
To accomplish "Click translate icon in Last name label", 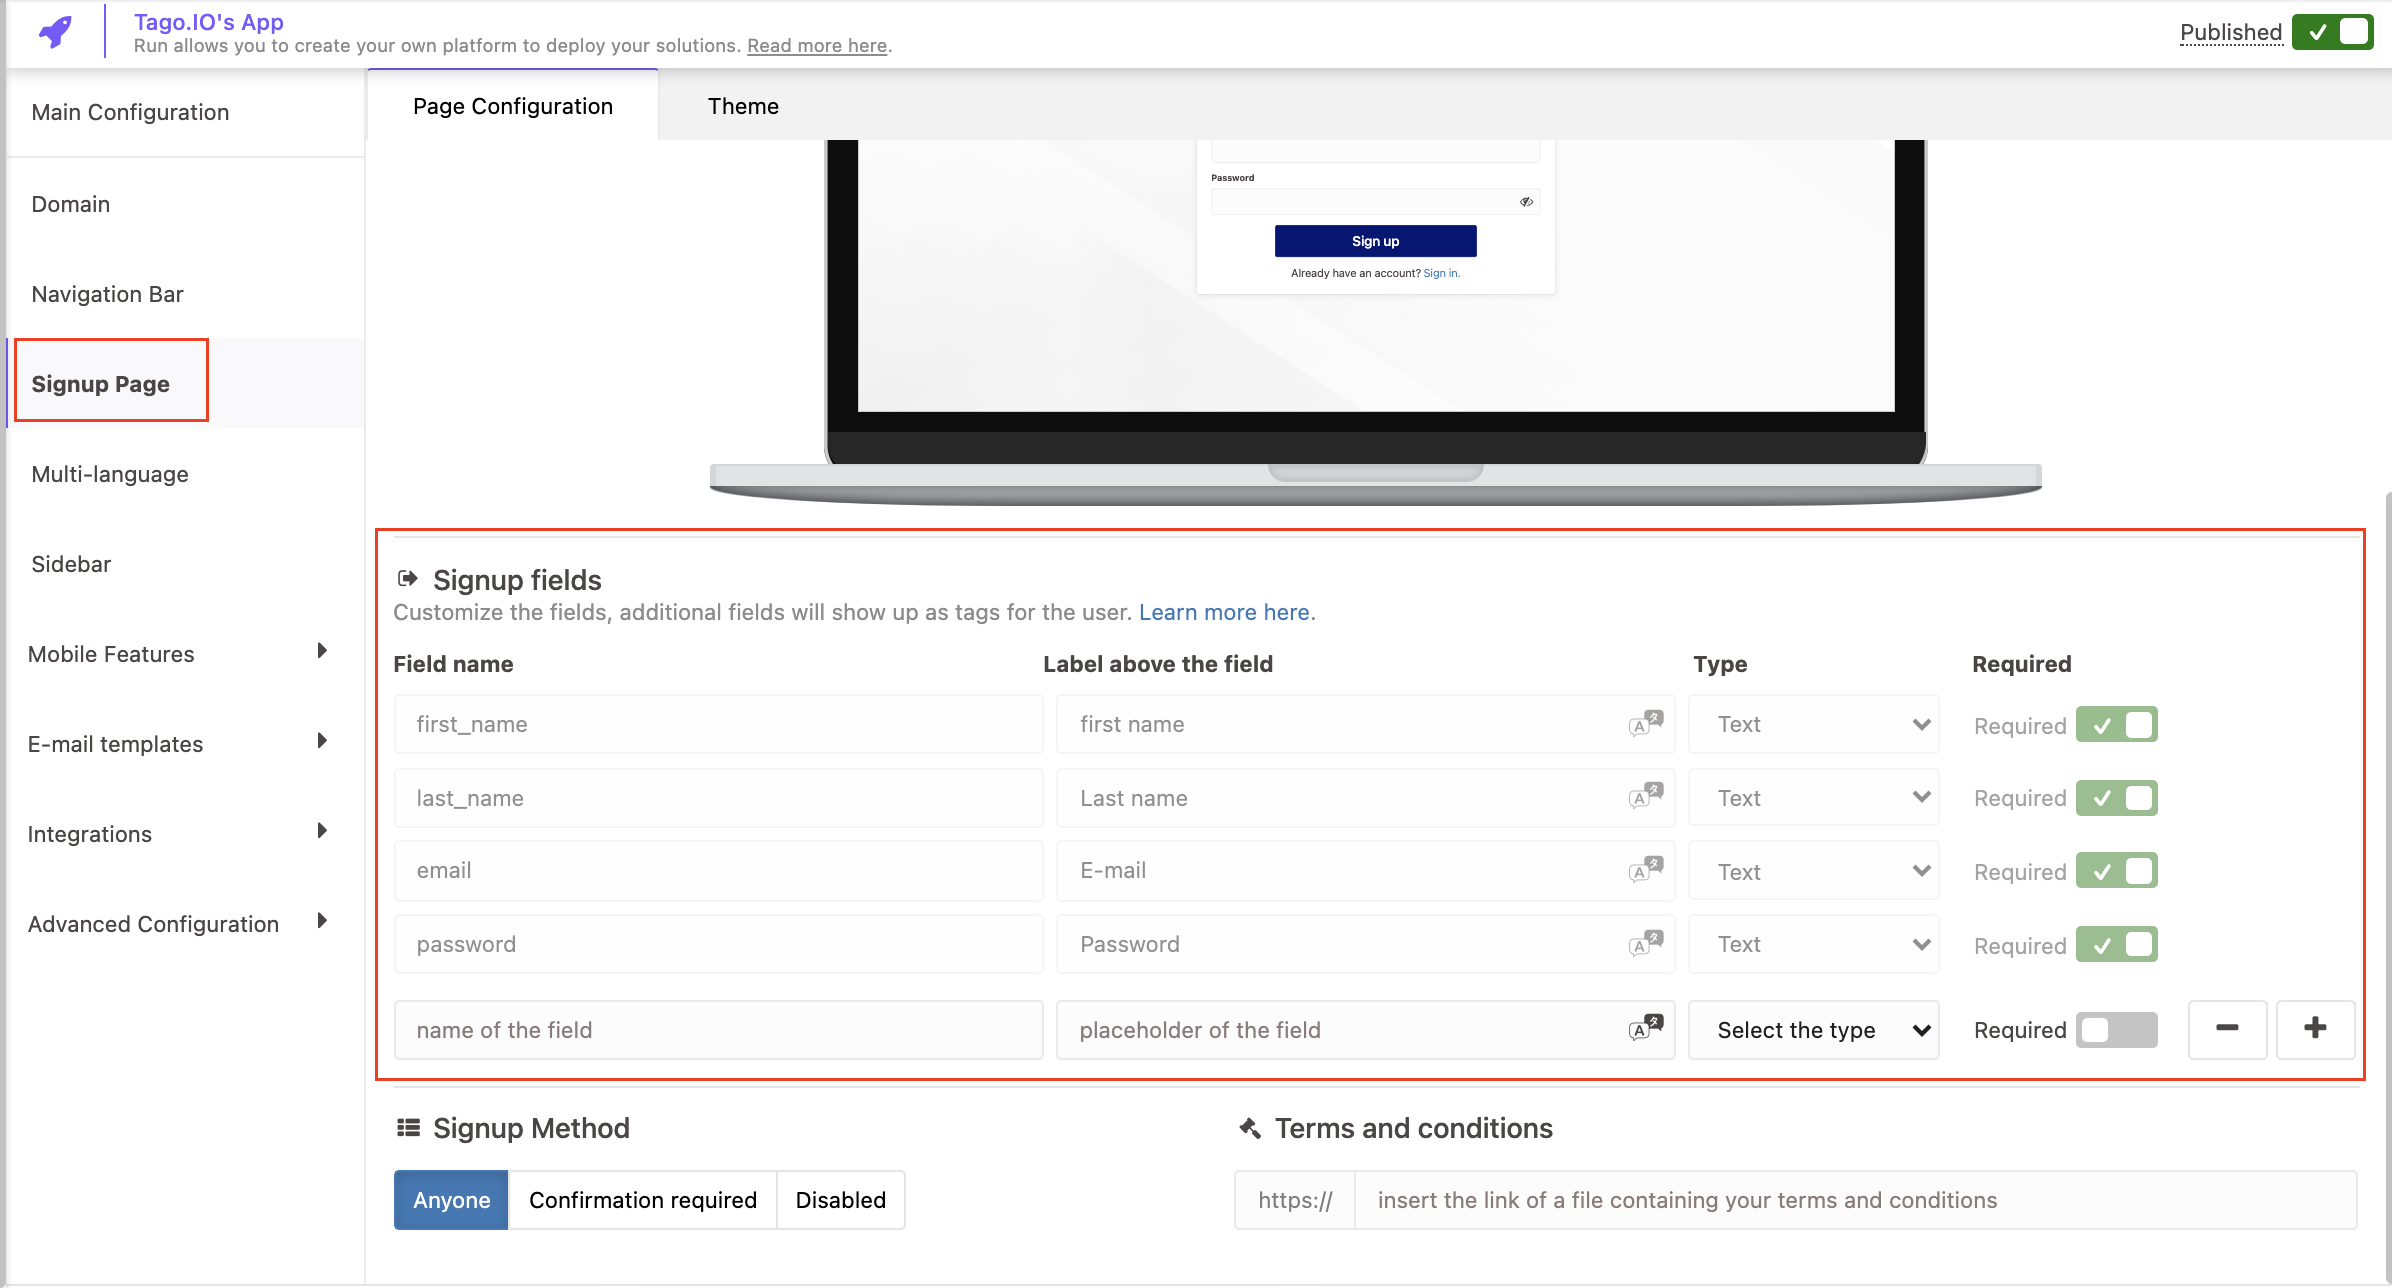I will (1645, 796).
